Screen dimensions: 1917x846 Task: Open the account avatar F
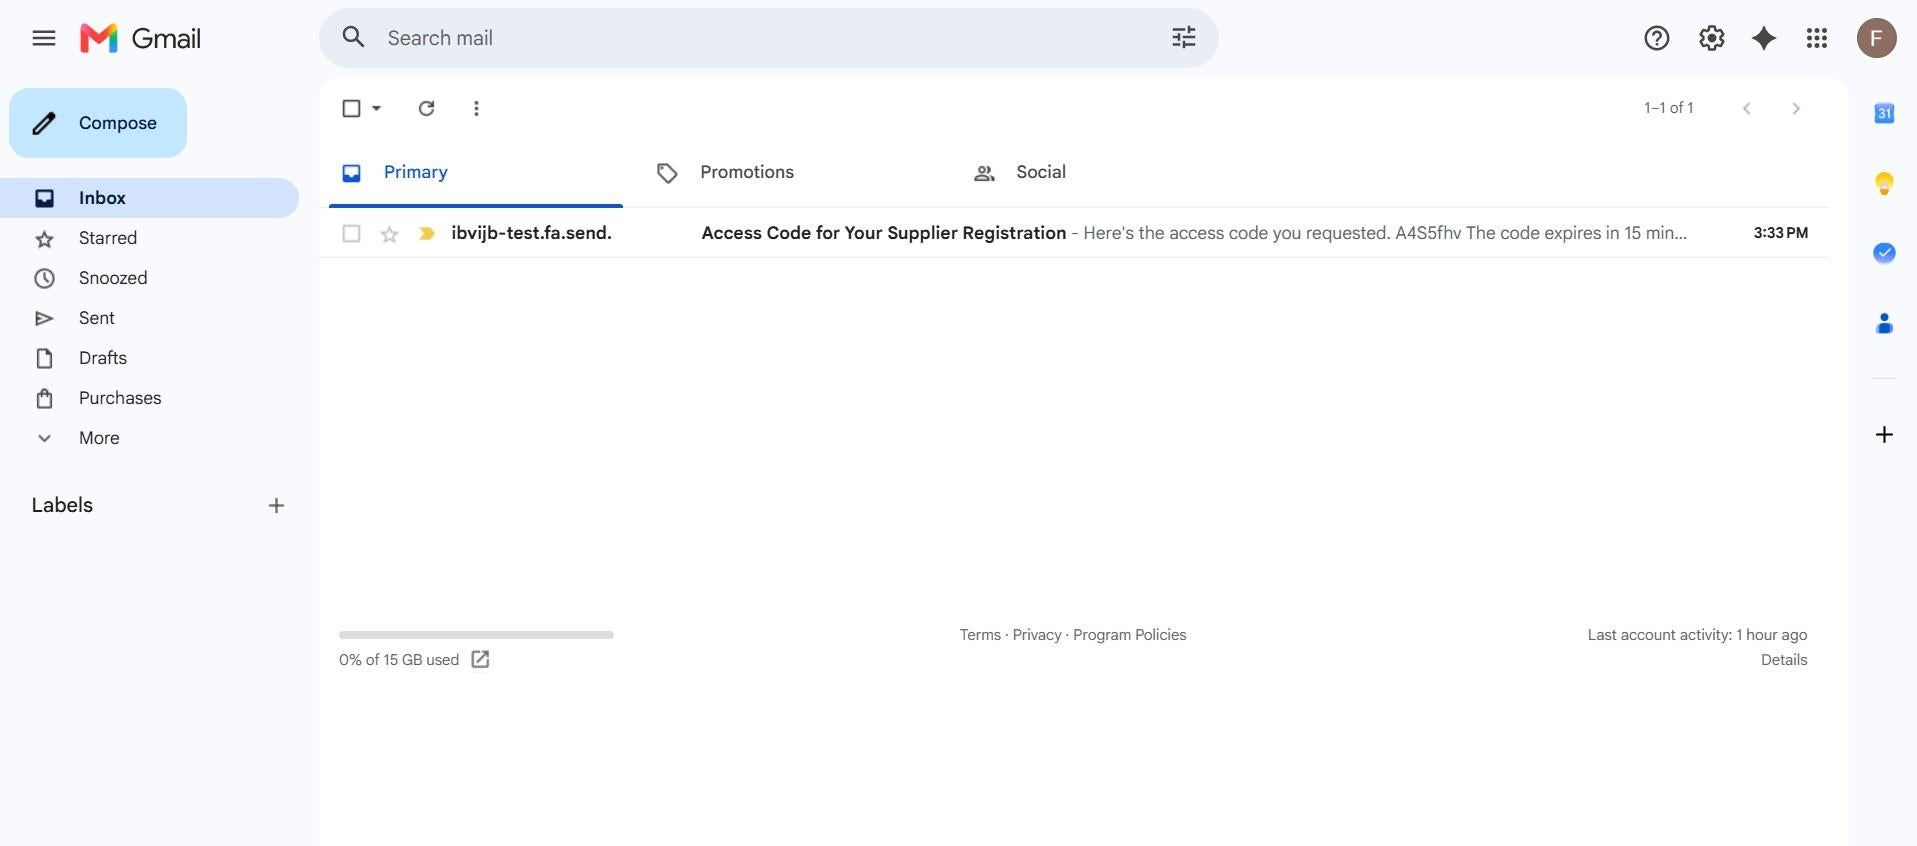click(x=1876, y=38)
